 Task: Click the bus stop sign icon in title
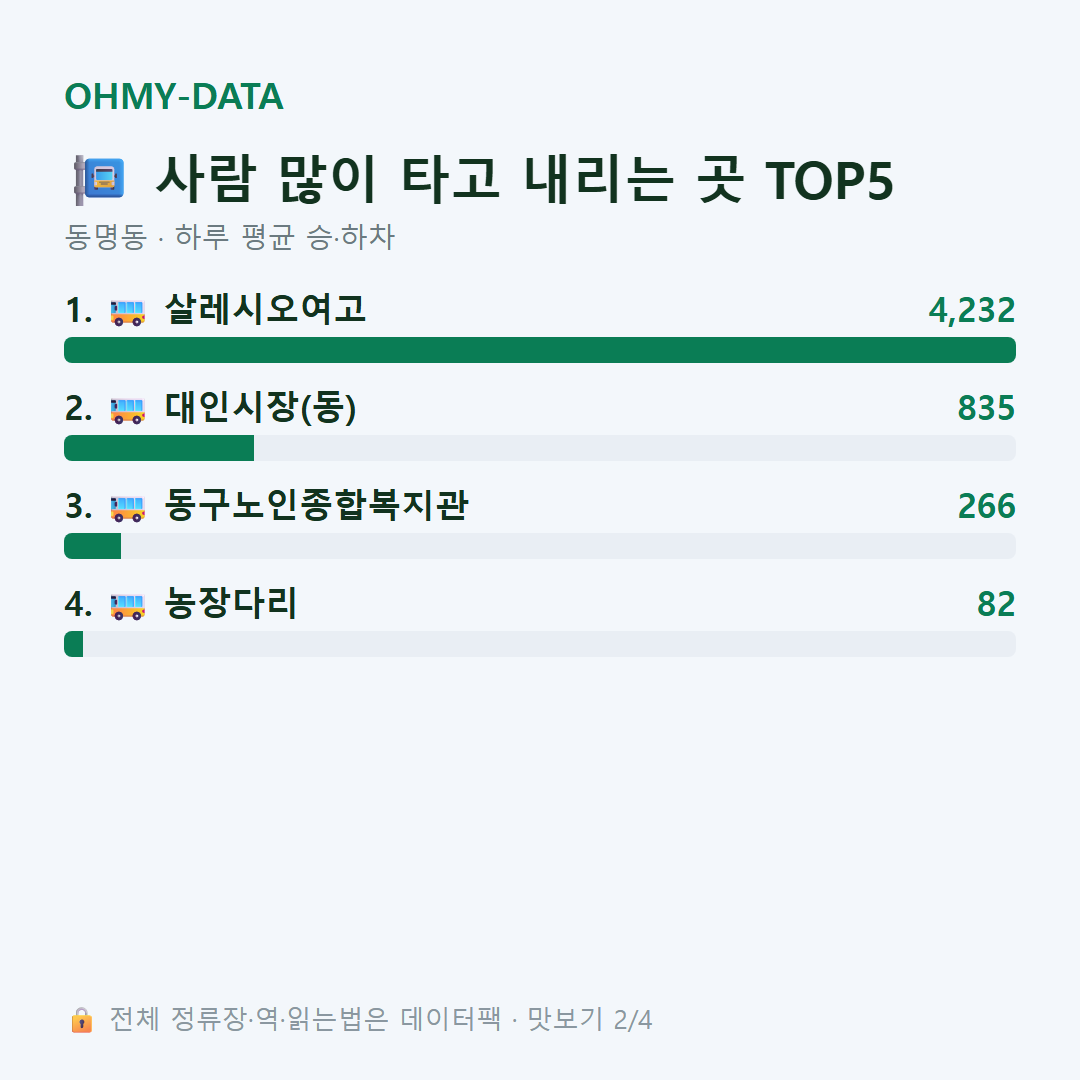click(x=99, y=180)
